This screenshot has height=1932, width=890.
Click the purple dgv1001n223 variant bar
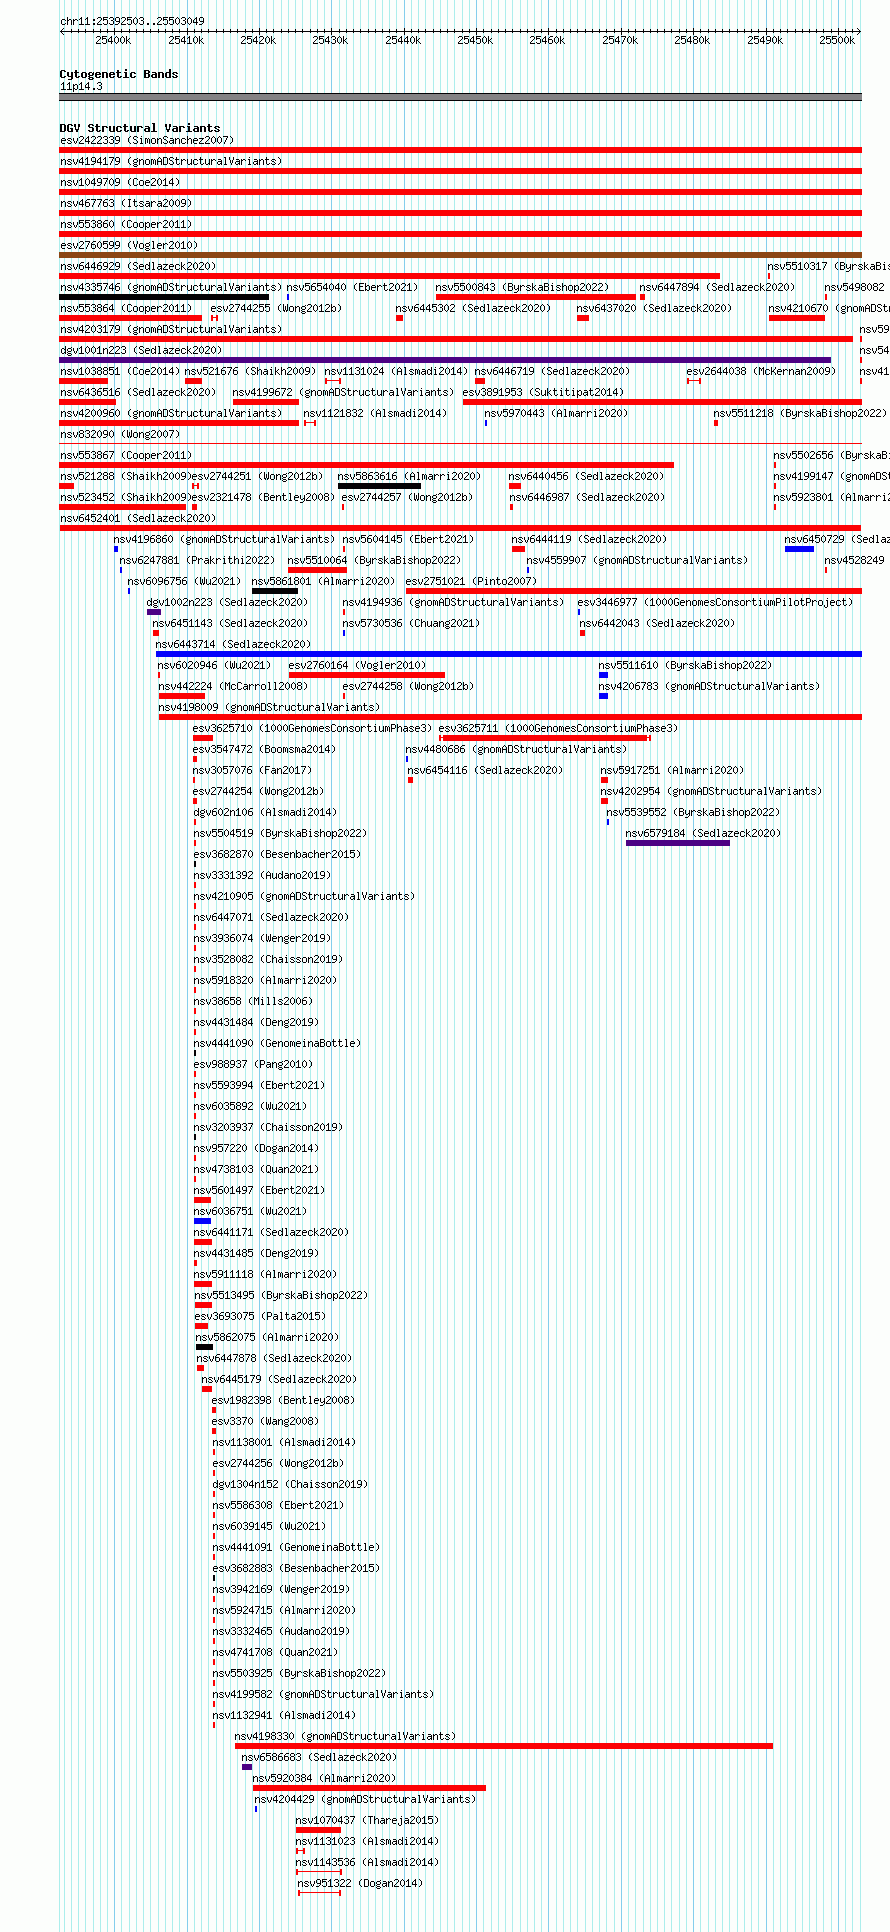click(x=445, y=360)
